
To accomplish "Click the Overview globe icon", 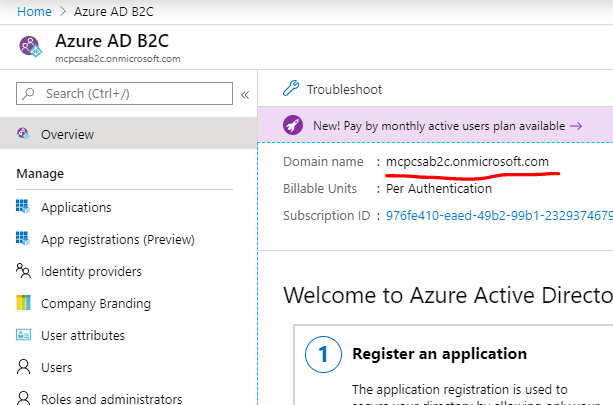I will [x=23, y=134].
